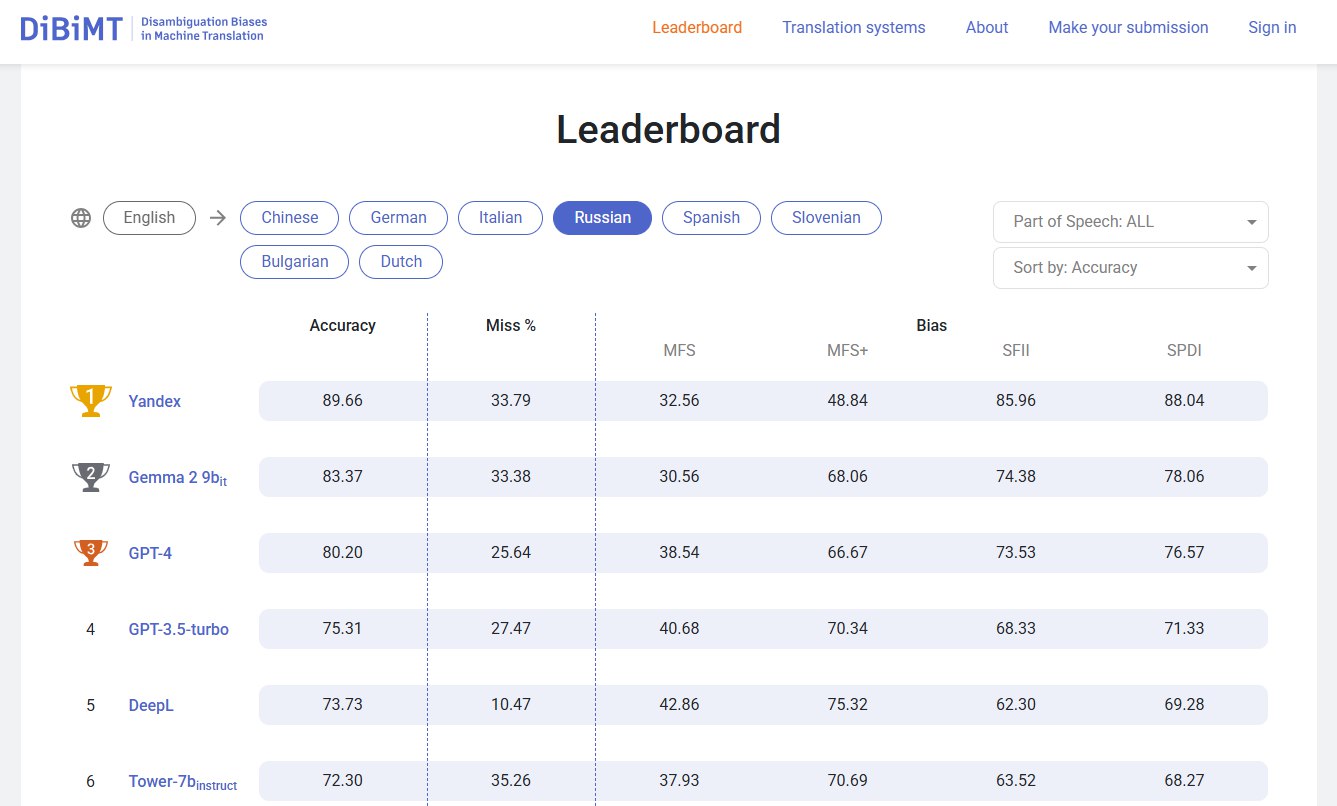Open the About page

coord(987,28)
